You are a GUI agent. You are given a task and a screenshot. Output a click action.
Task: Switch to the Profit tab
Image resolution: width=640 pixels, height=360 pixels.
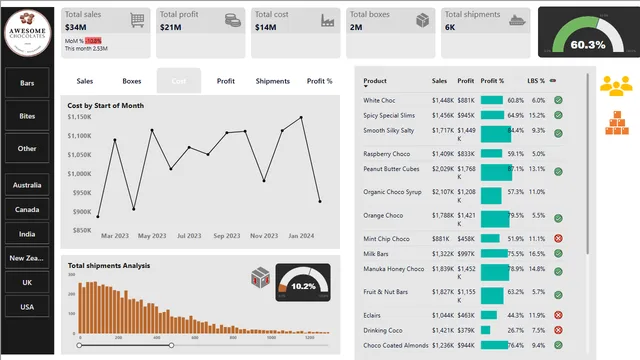pos(226,81)
